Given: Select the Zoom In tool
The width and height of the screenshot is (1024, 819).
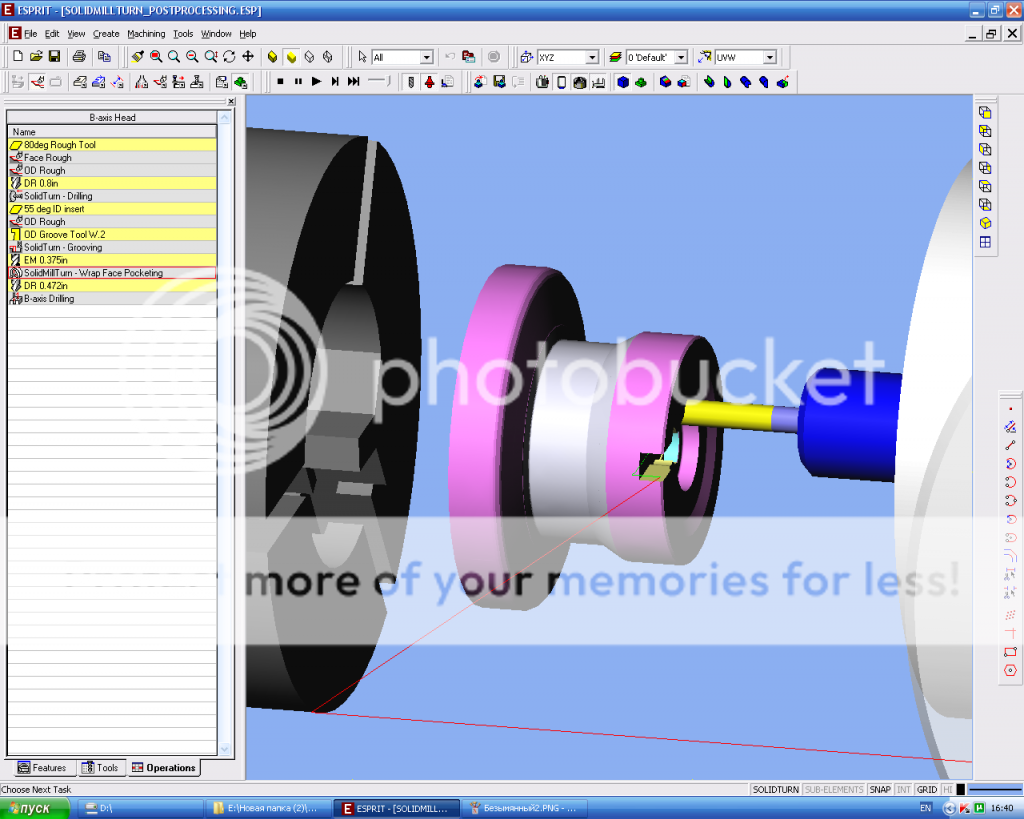Looking at the screenshot, I should [173, 57].
